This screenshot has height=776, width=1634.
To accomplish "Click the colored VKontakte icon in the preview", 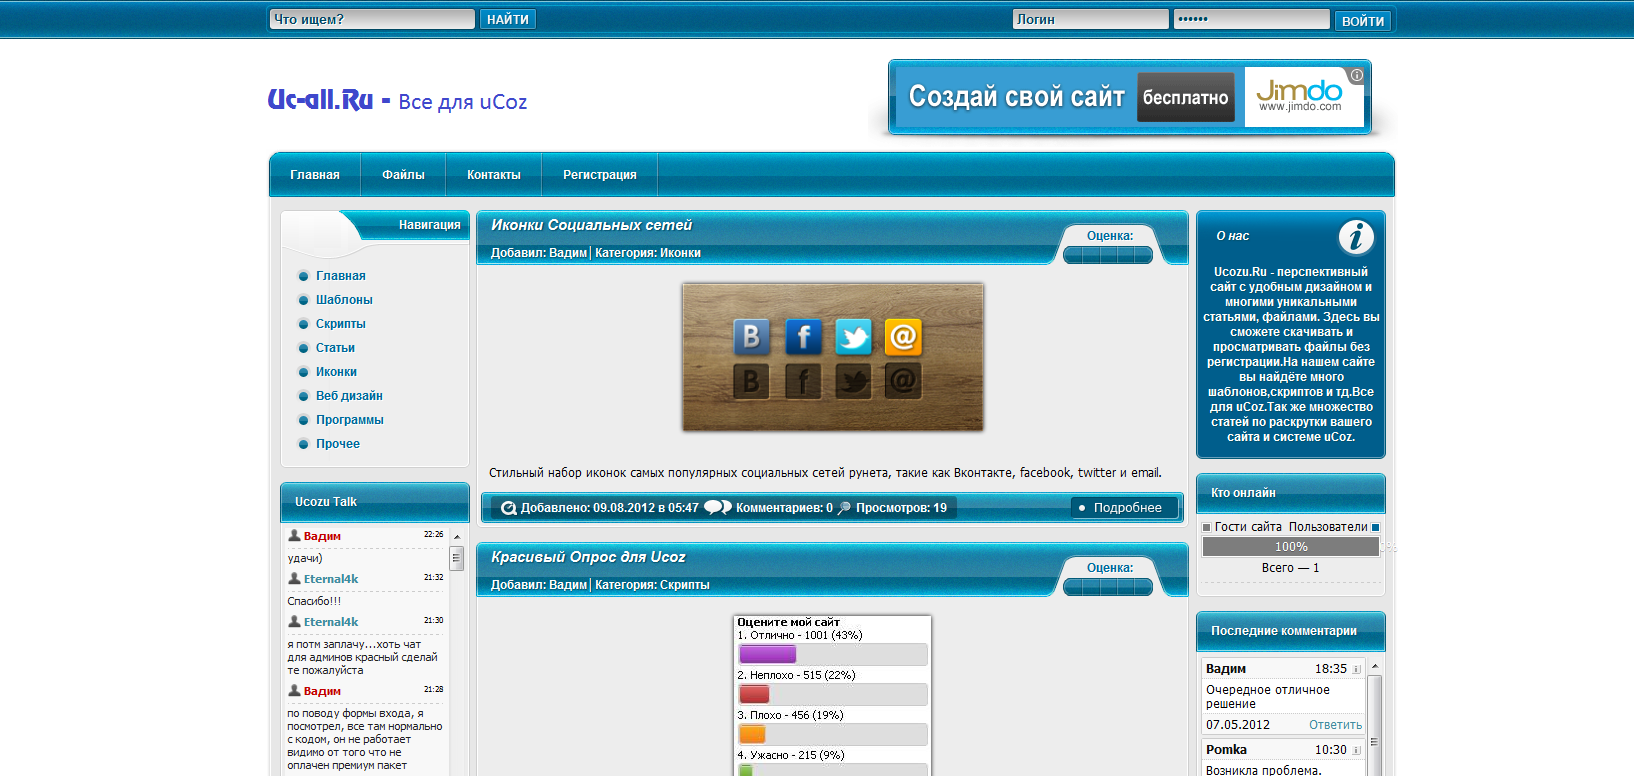I will click(752, 337).
